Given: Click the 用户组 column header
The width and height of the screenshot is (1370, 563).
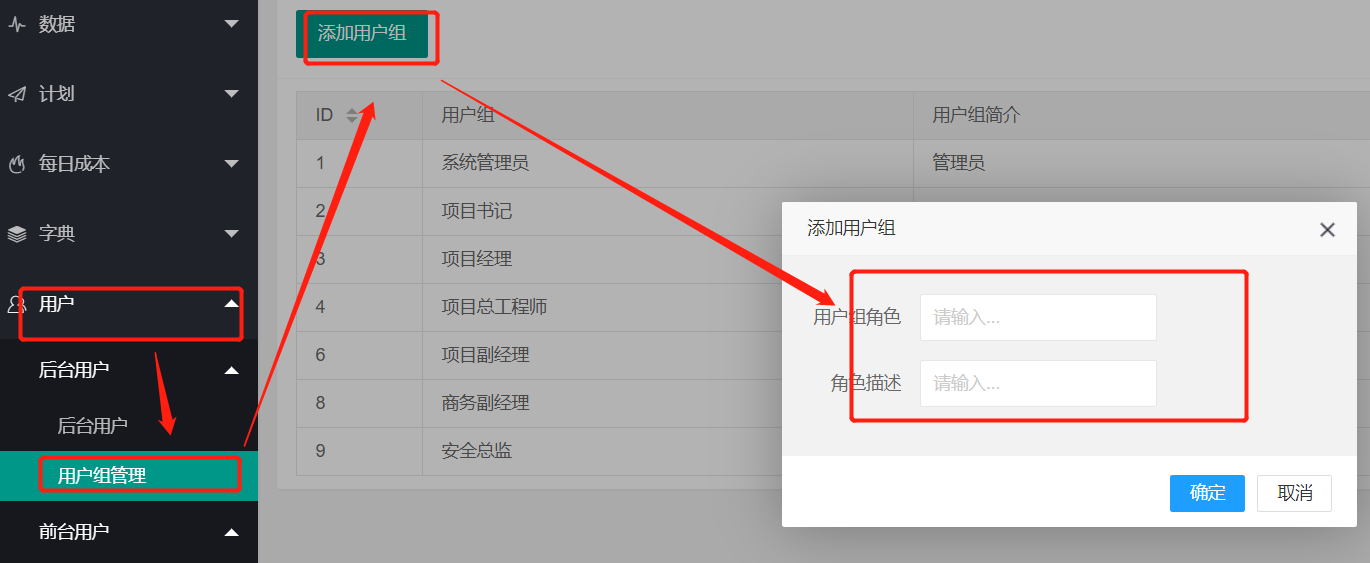Looking at the screenshot, I should point(667,116).
